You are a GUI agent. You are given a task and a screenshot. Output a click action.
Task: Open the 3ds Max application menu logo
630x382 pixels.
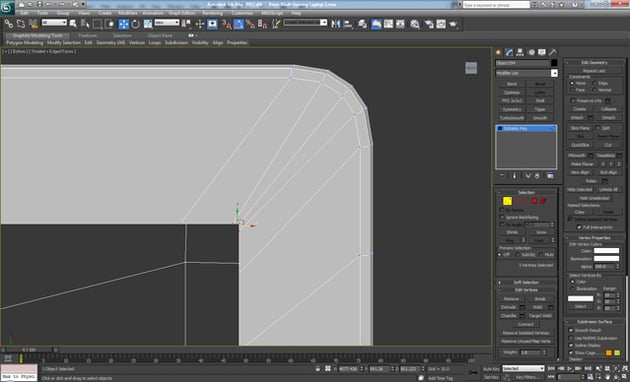(7, 7)
